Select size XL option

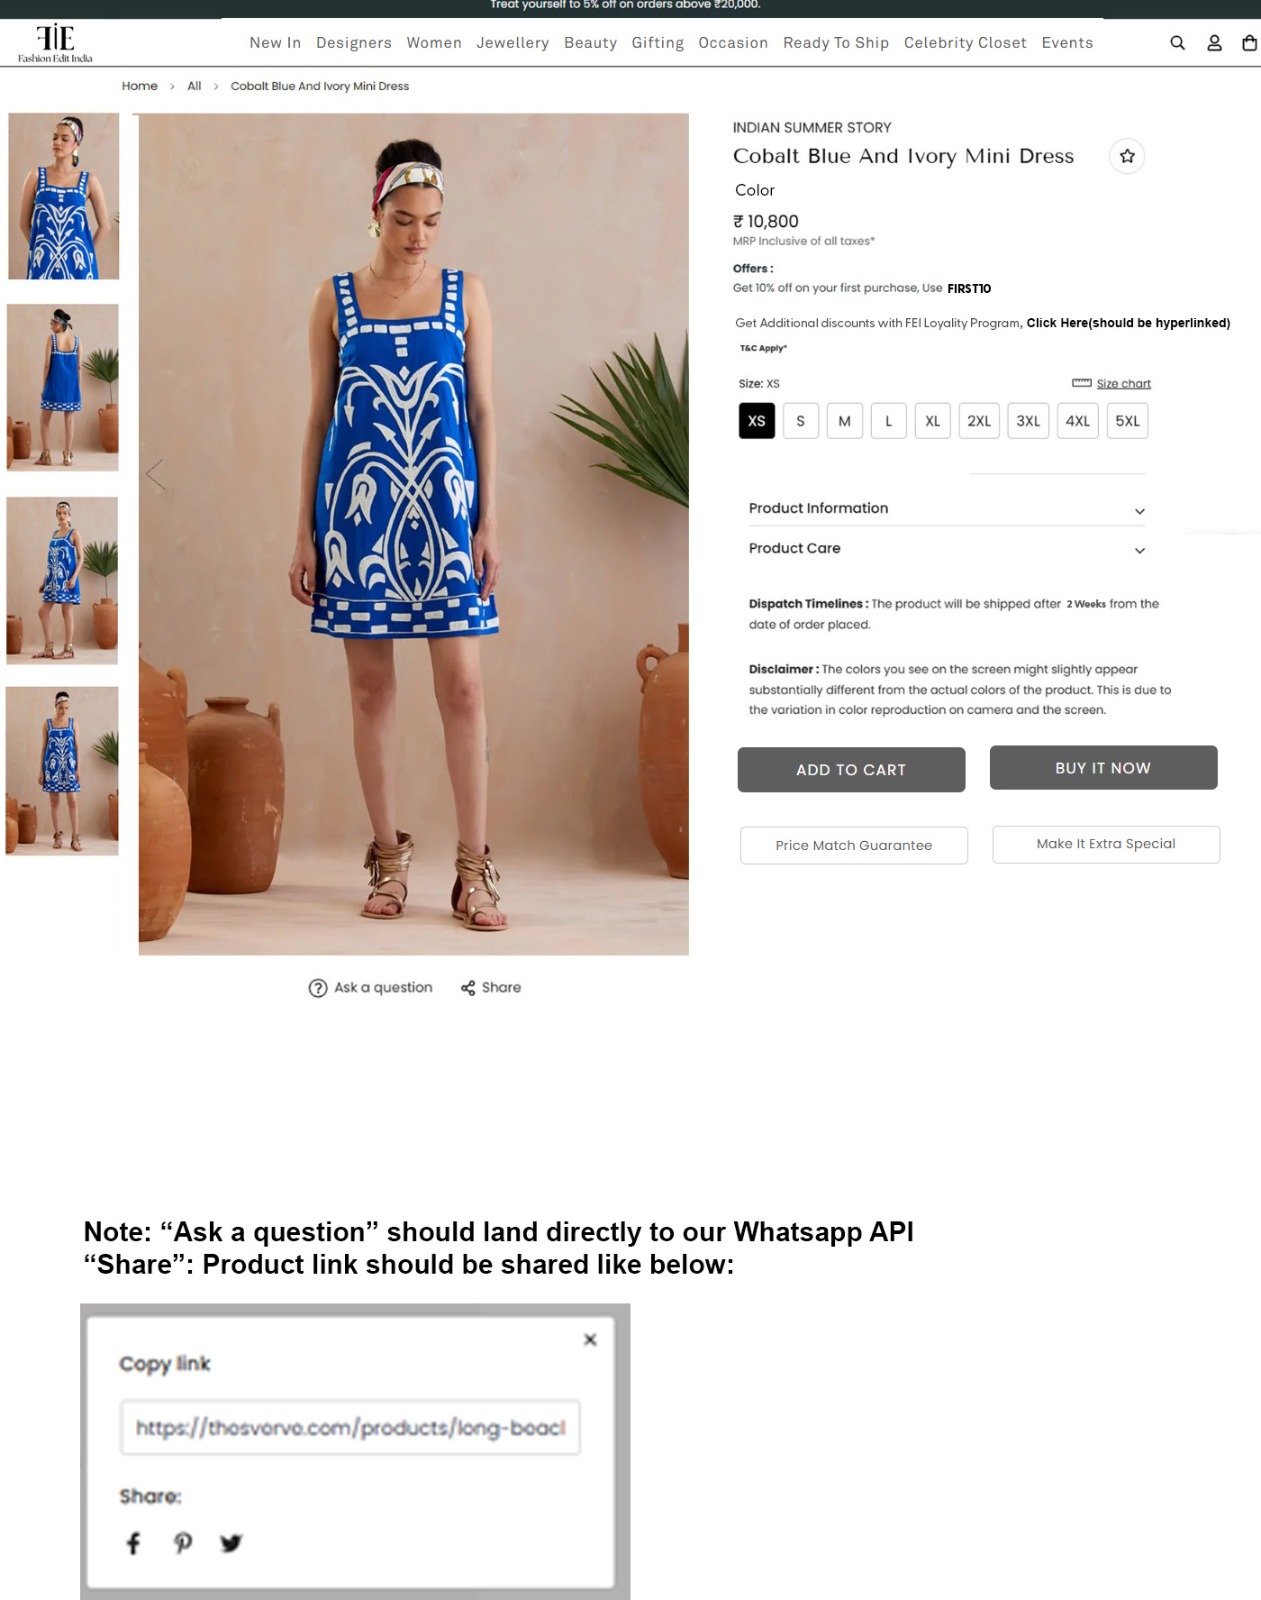pos(932,421)
